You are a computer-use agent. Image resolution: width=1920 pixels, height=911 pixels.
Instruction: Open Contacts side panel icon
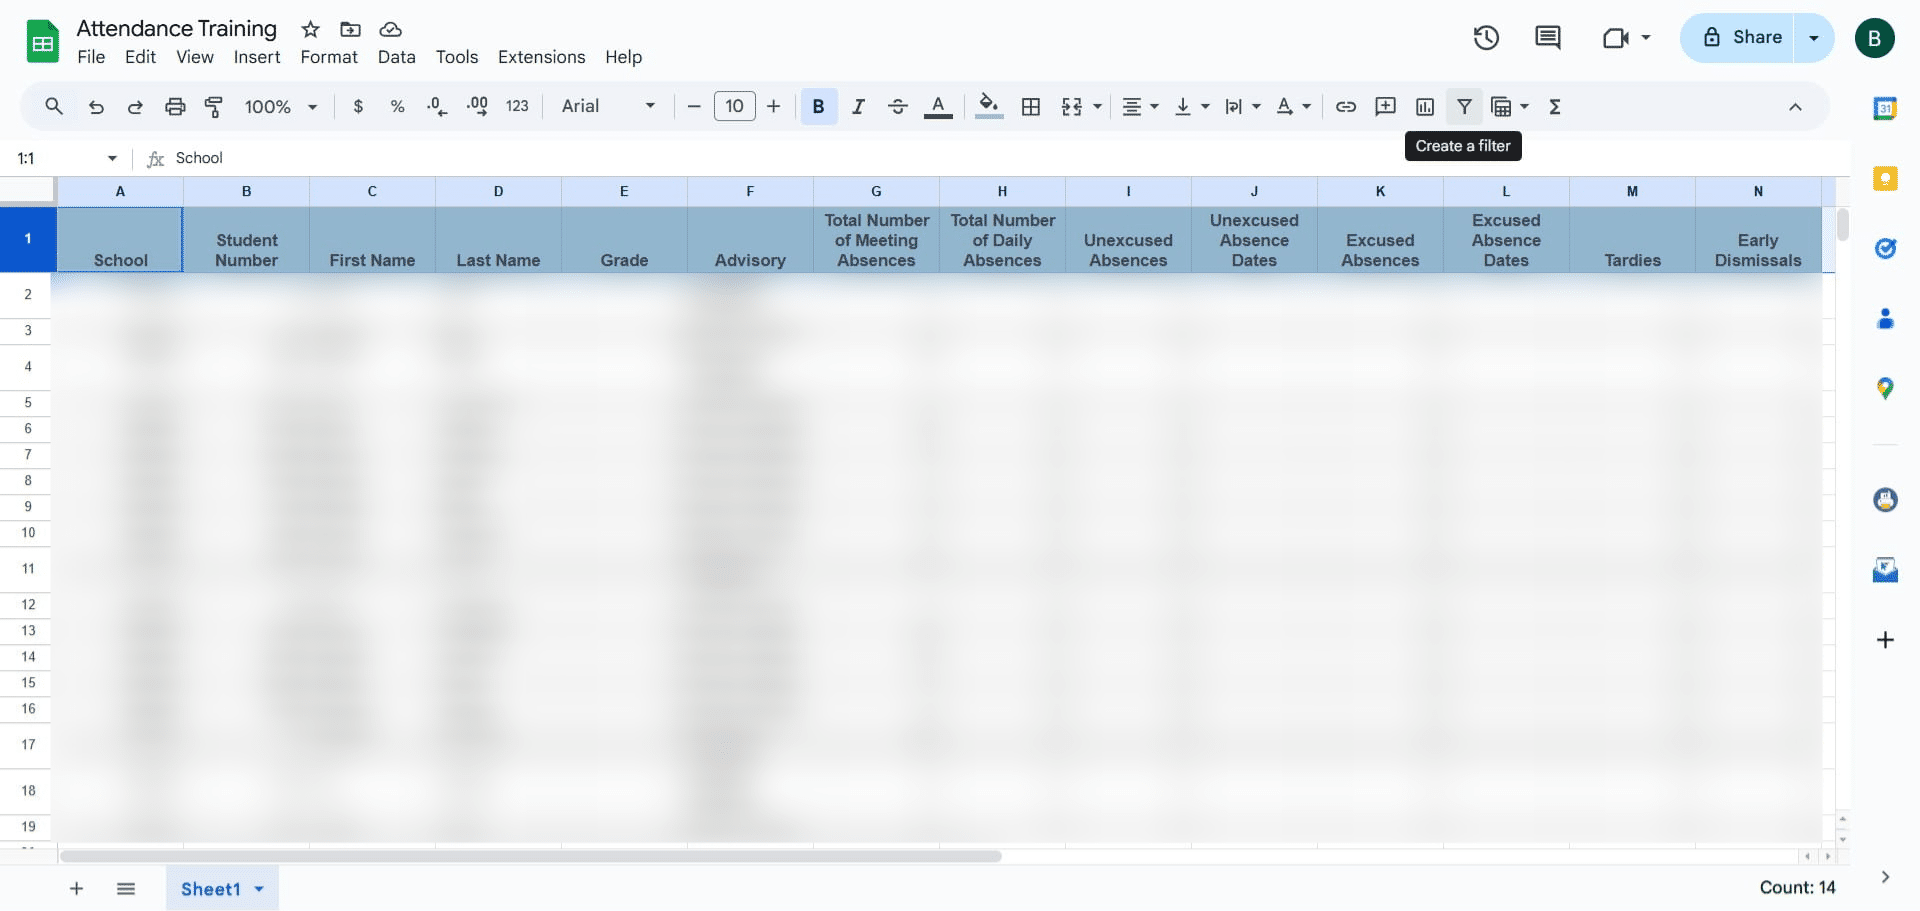click(x=1885, y=319)
